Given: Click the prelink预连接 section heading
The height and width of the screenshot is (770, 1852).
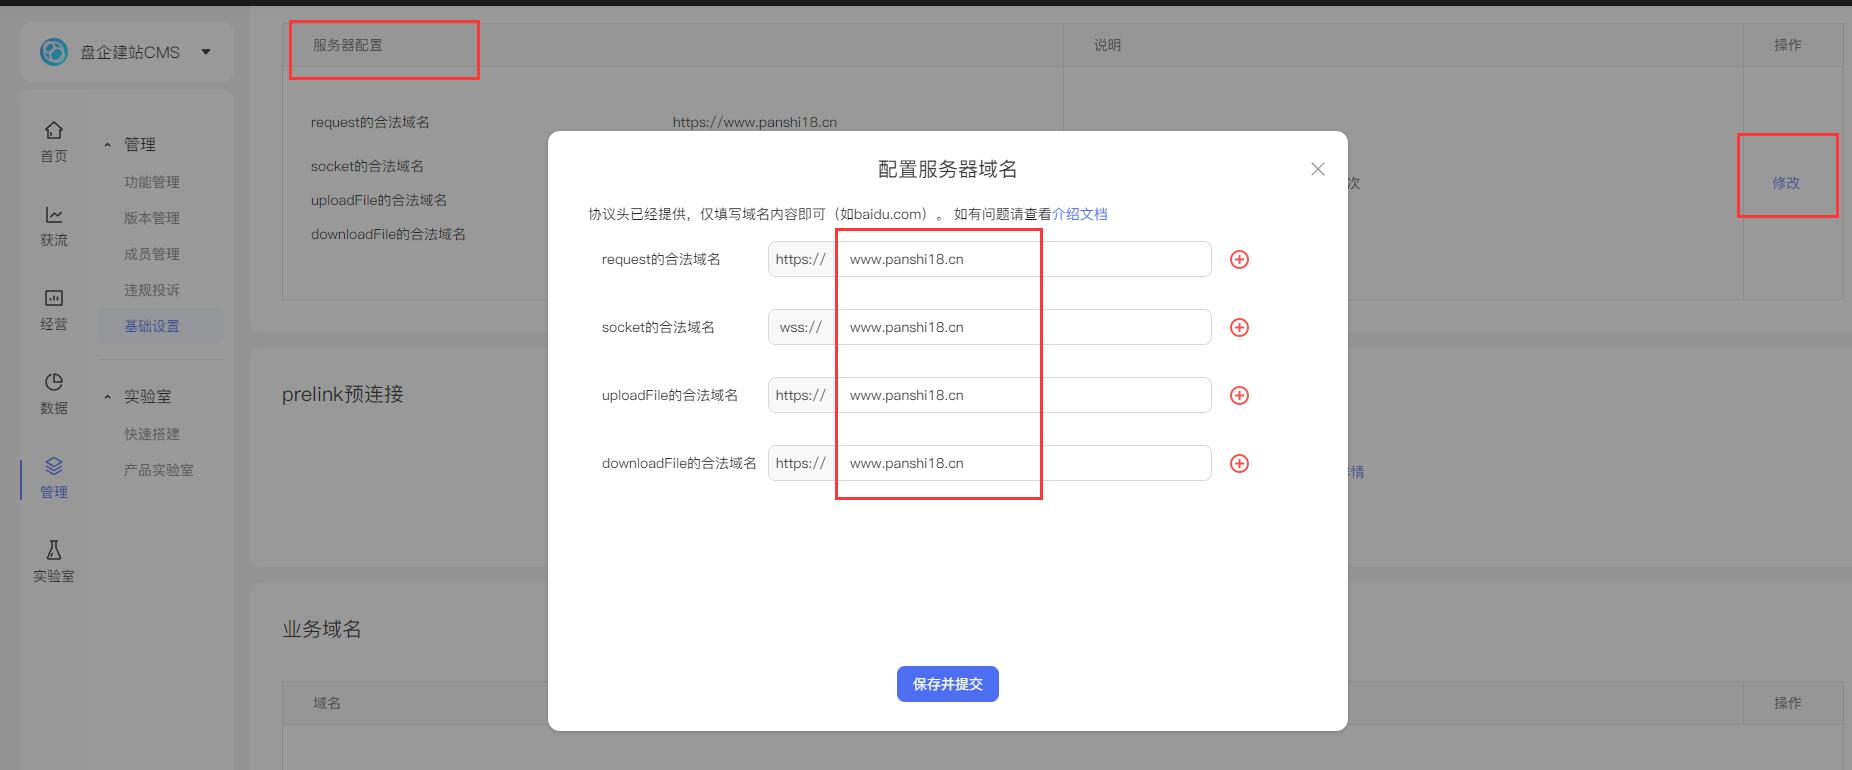Looking at the screenshot, I should tap(343, 394).
